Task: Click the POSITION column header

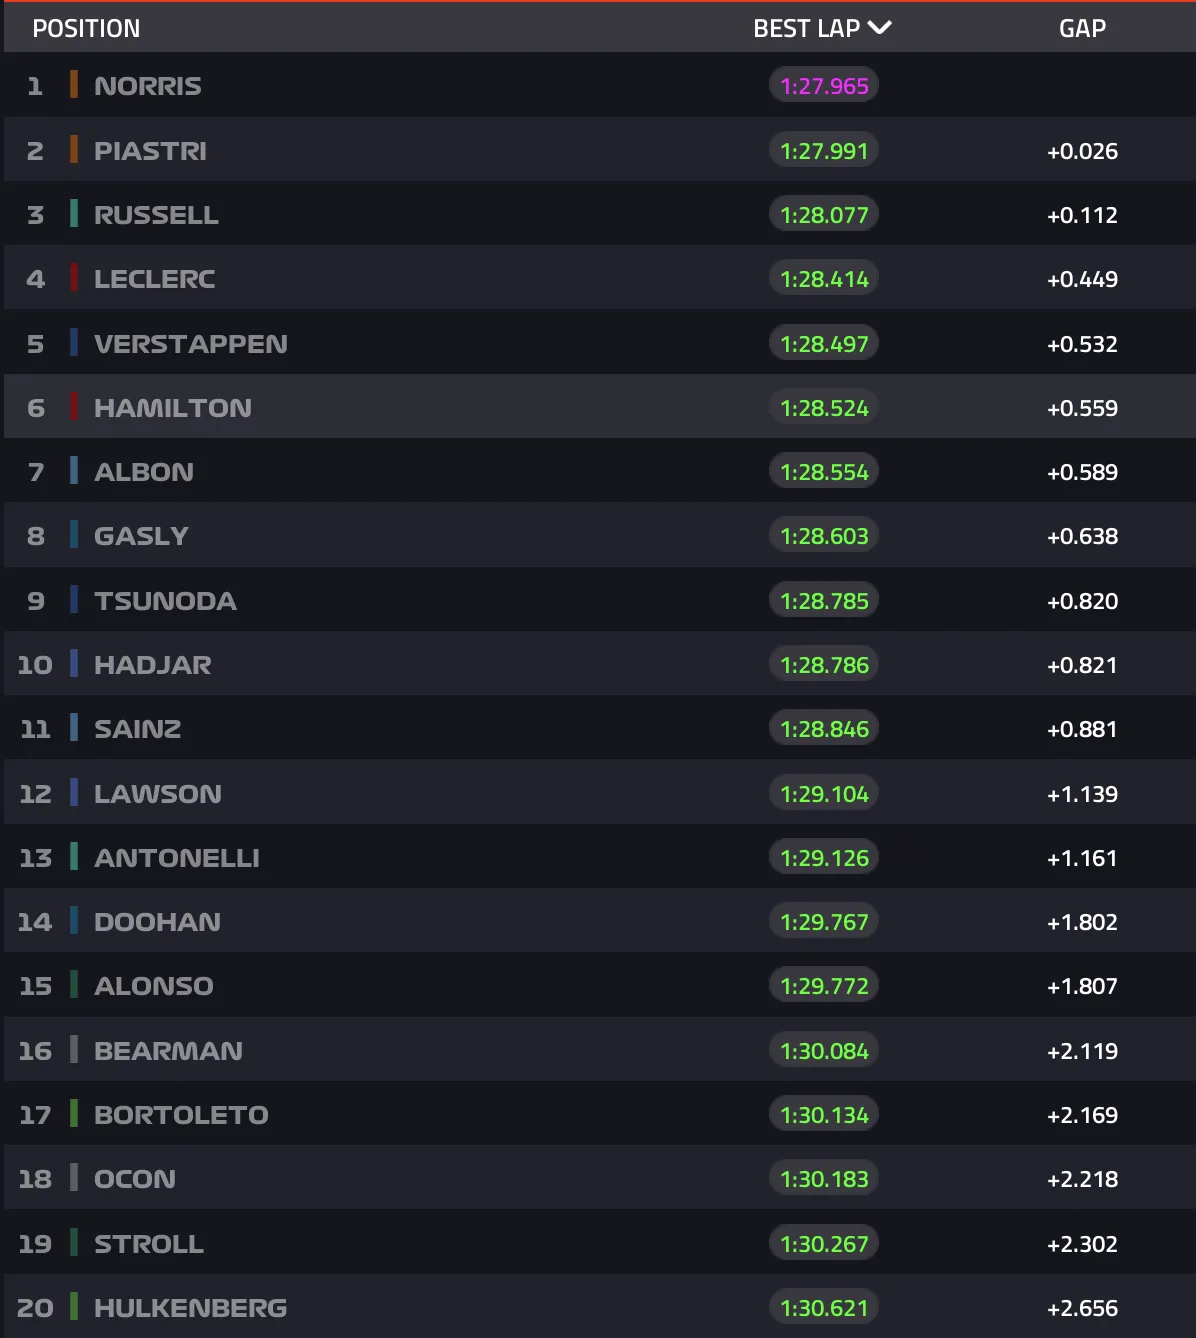Action: tap(86, 28)
